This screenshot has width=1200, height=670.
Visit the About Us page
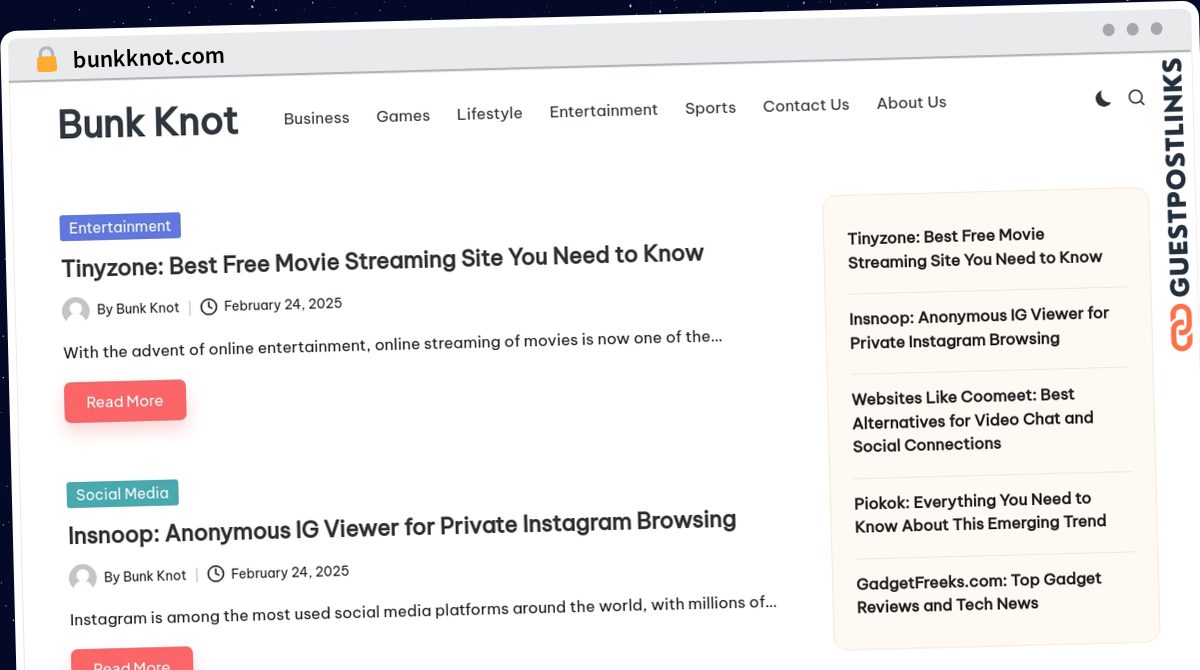(911, 103)
